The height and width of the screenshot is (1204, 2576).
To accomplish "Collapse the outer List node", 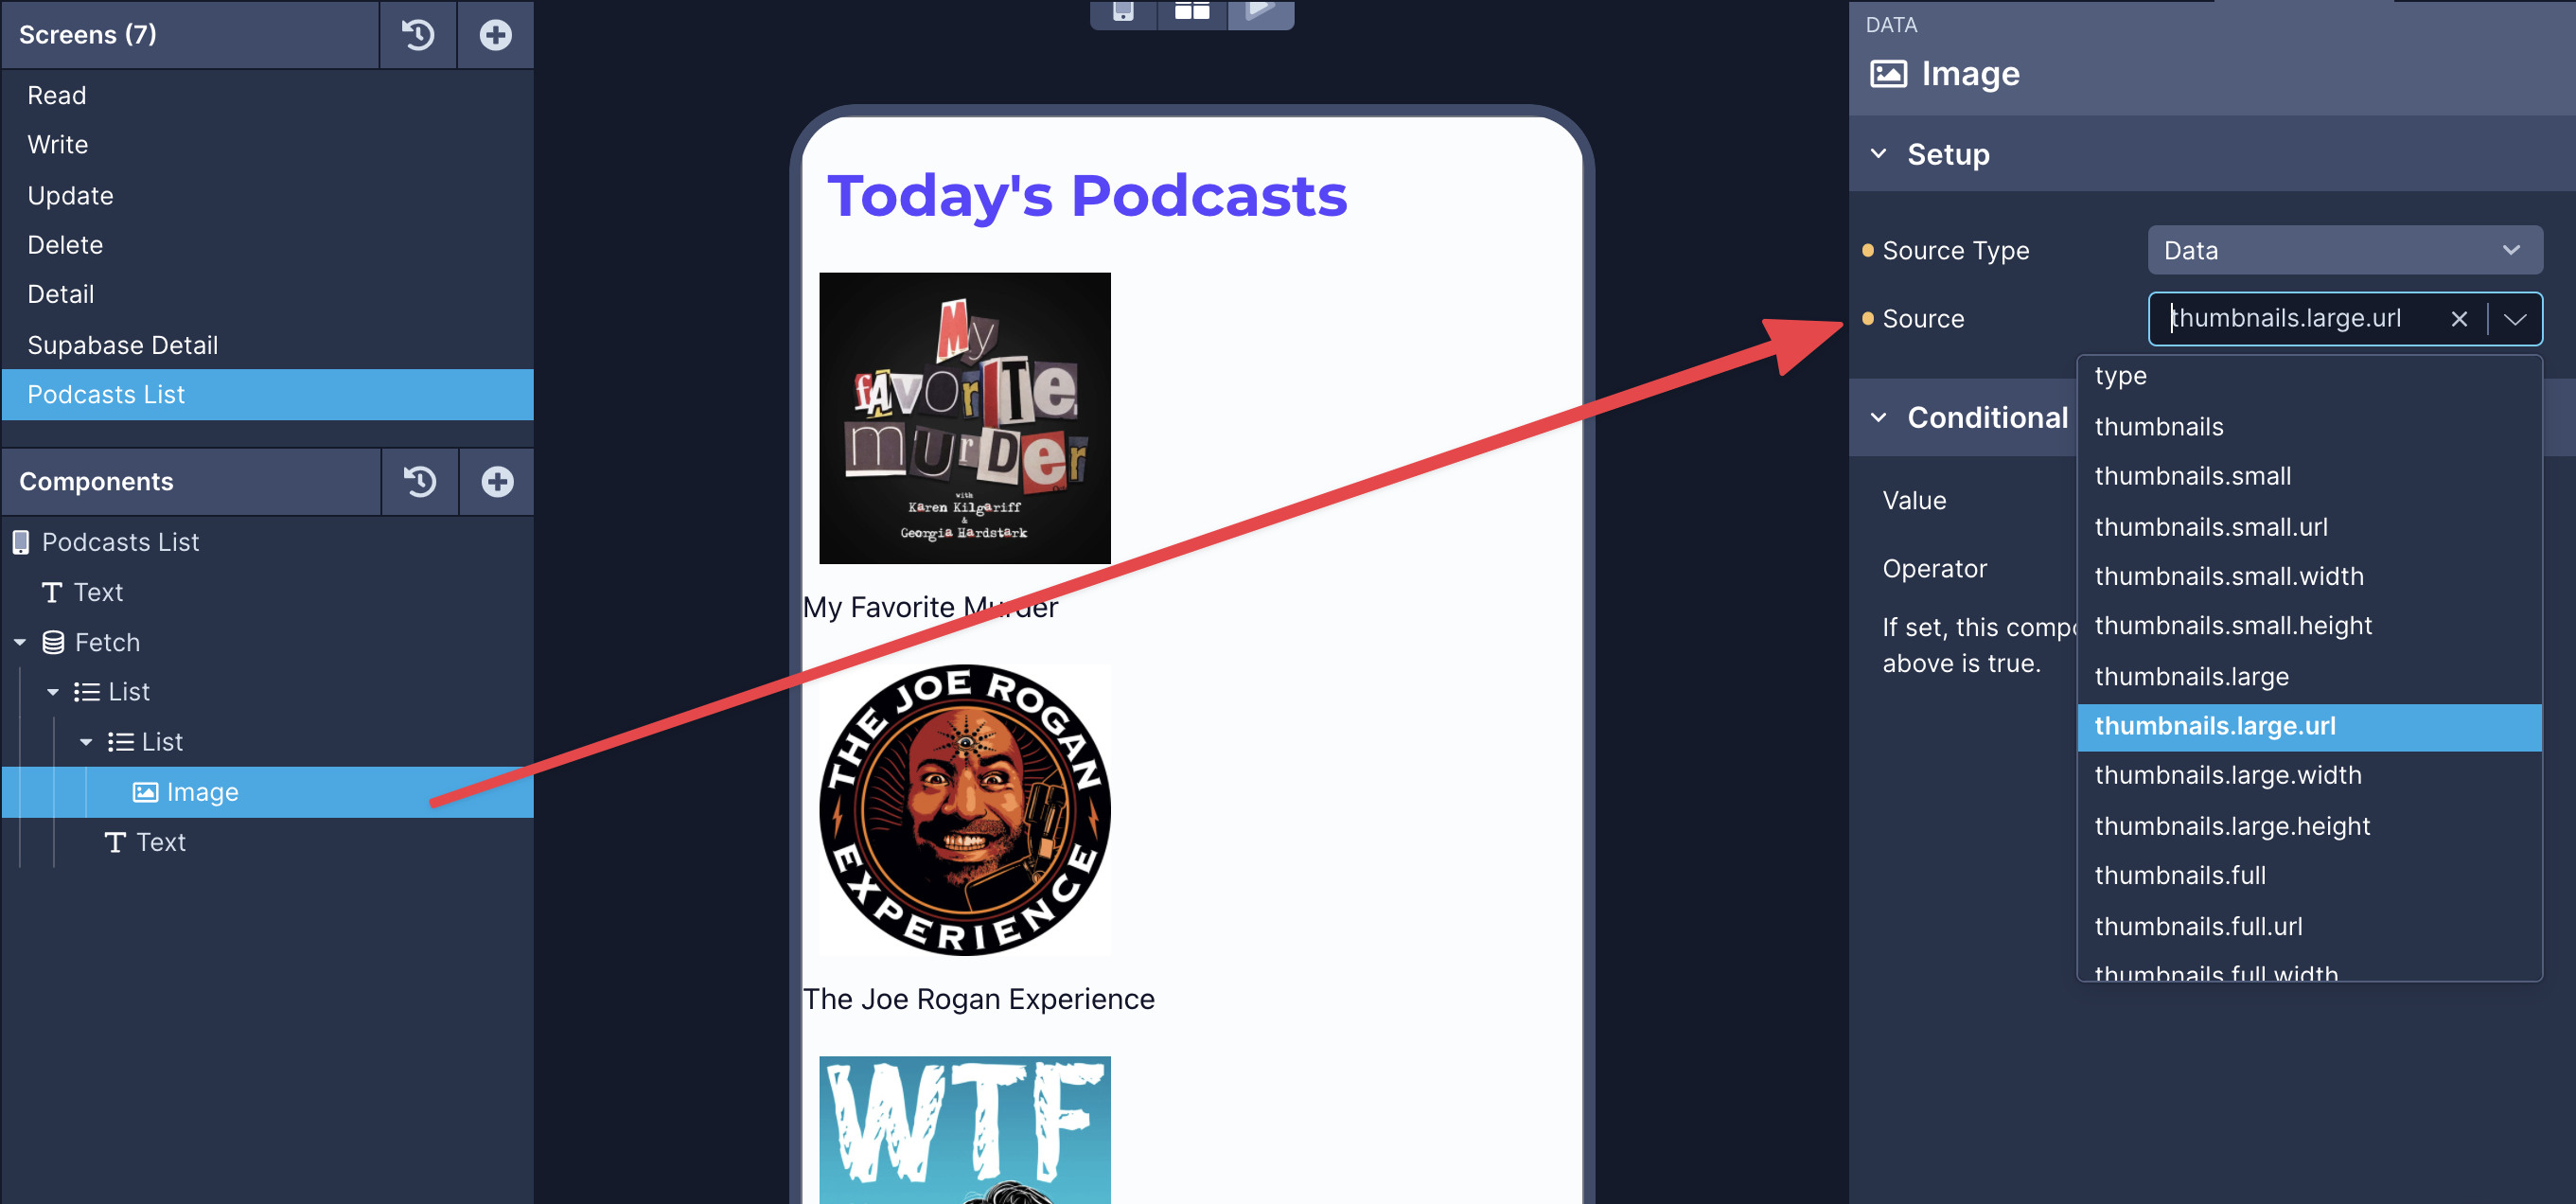I will (53, 692).
